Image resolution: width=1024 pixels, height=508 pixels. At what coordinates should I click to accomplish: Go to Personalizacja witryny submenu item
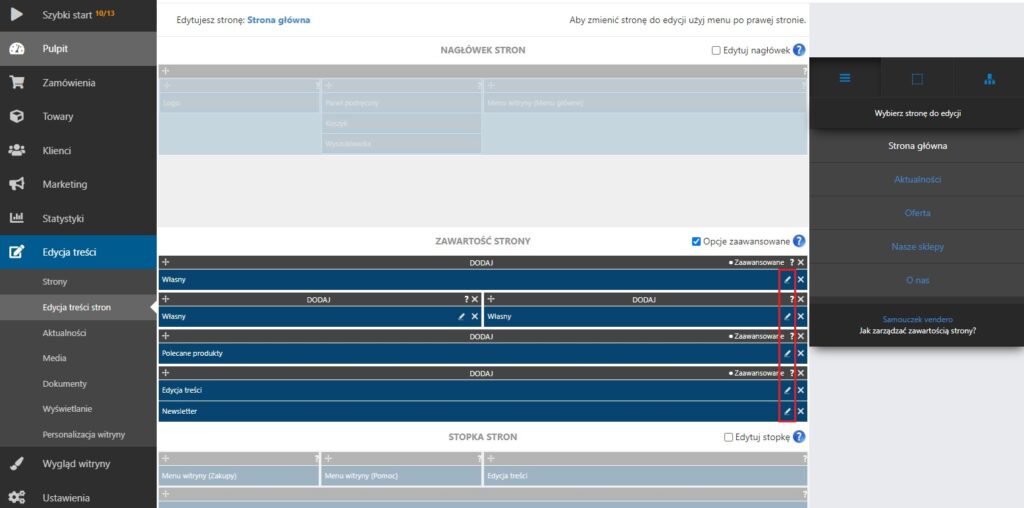[x=83, y=434]
